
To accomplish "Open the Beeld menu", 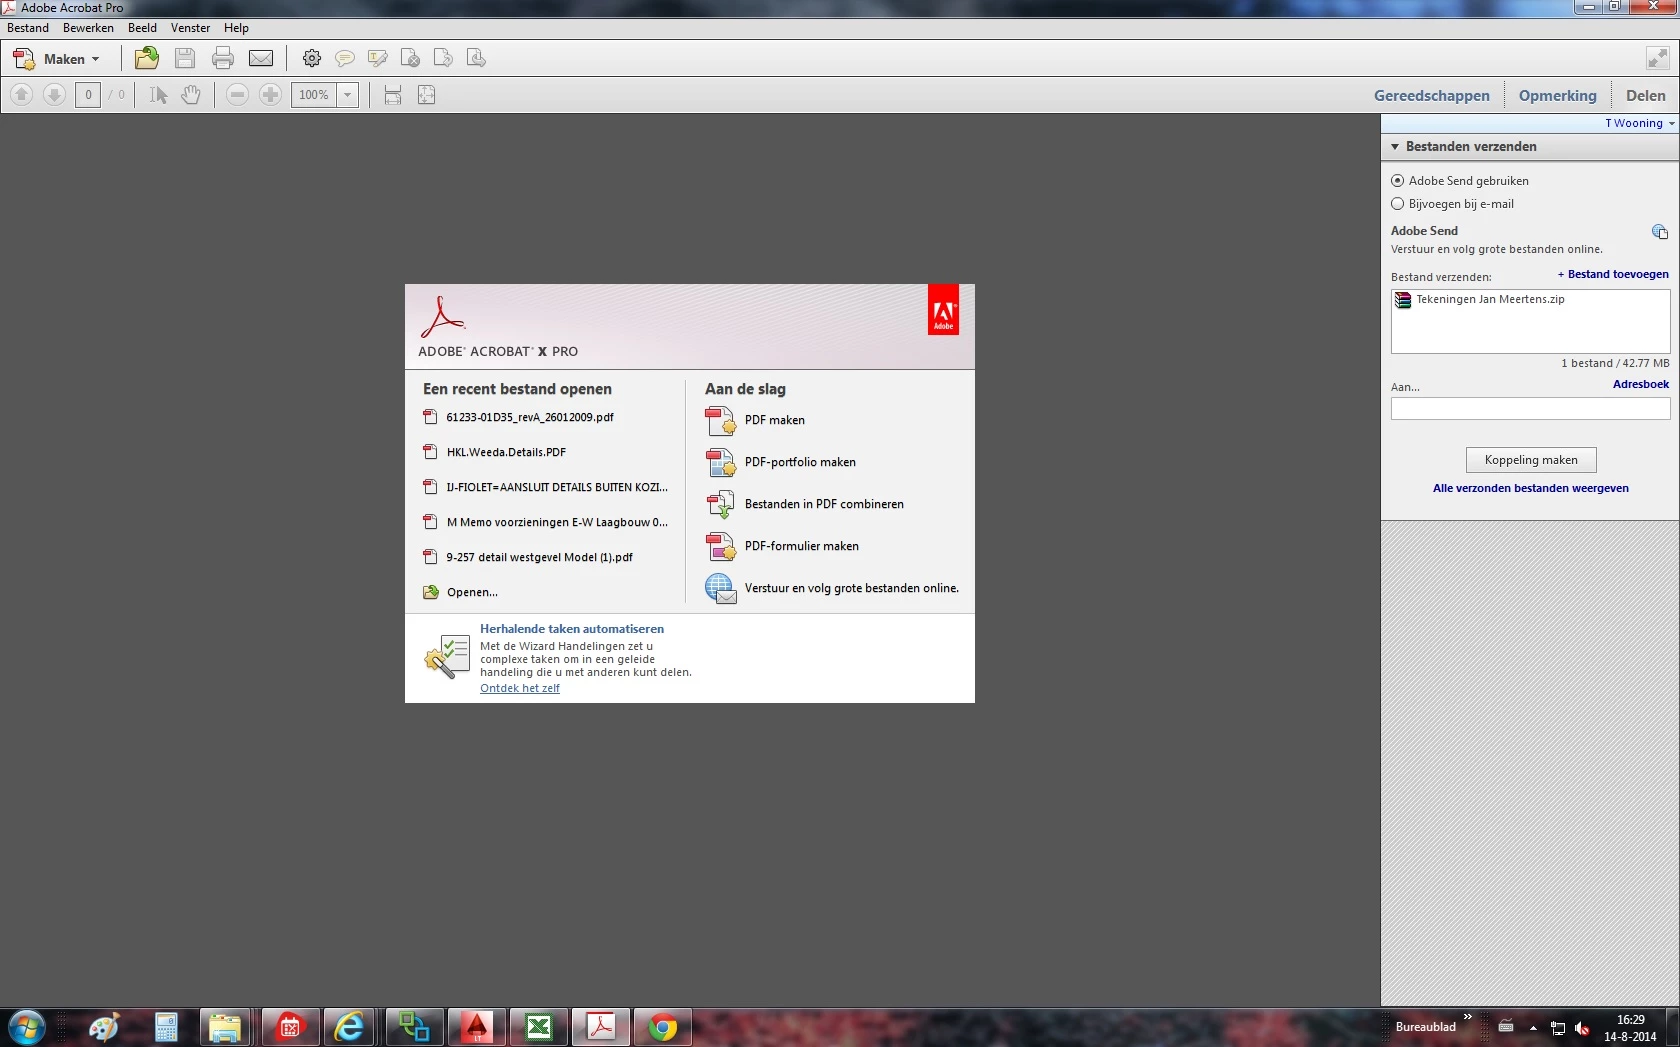I will [142, 28].
